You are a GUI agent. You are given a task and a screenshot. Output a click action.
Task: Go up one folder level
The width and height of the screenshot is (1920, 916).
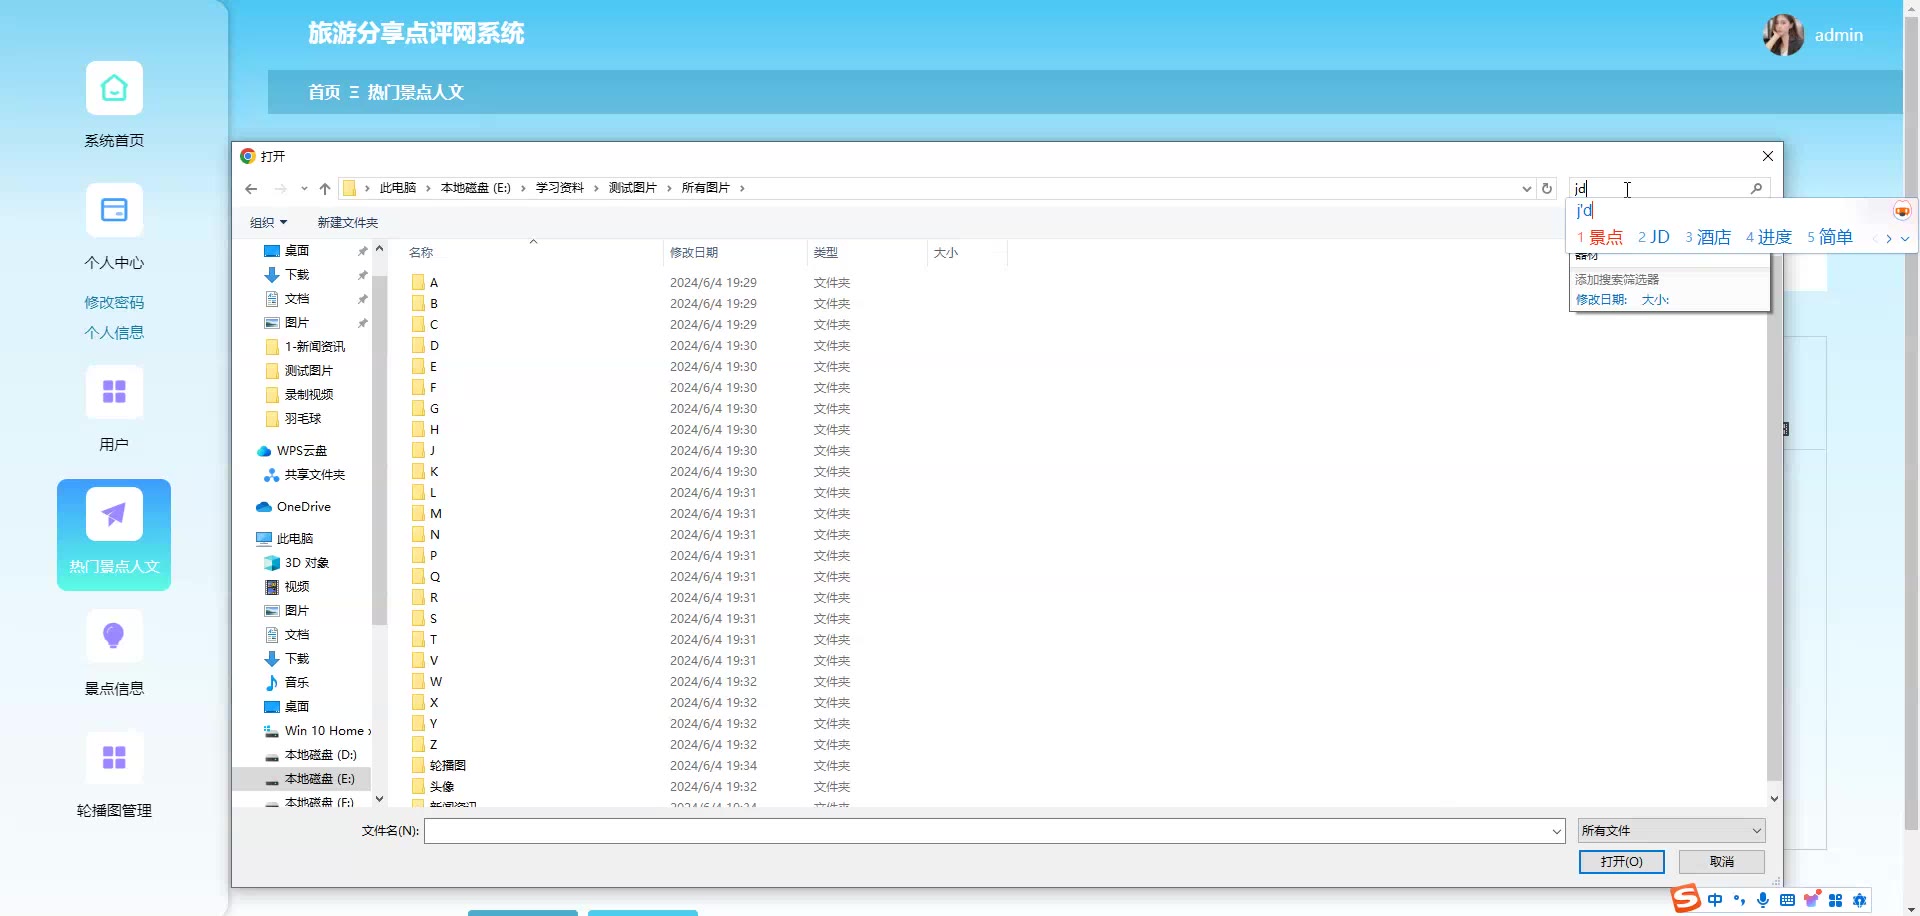pos(325,188)
